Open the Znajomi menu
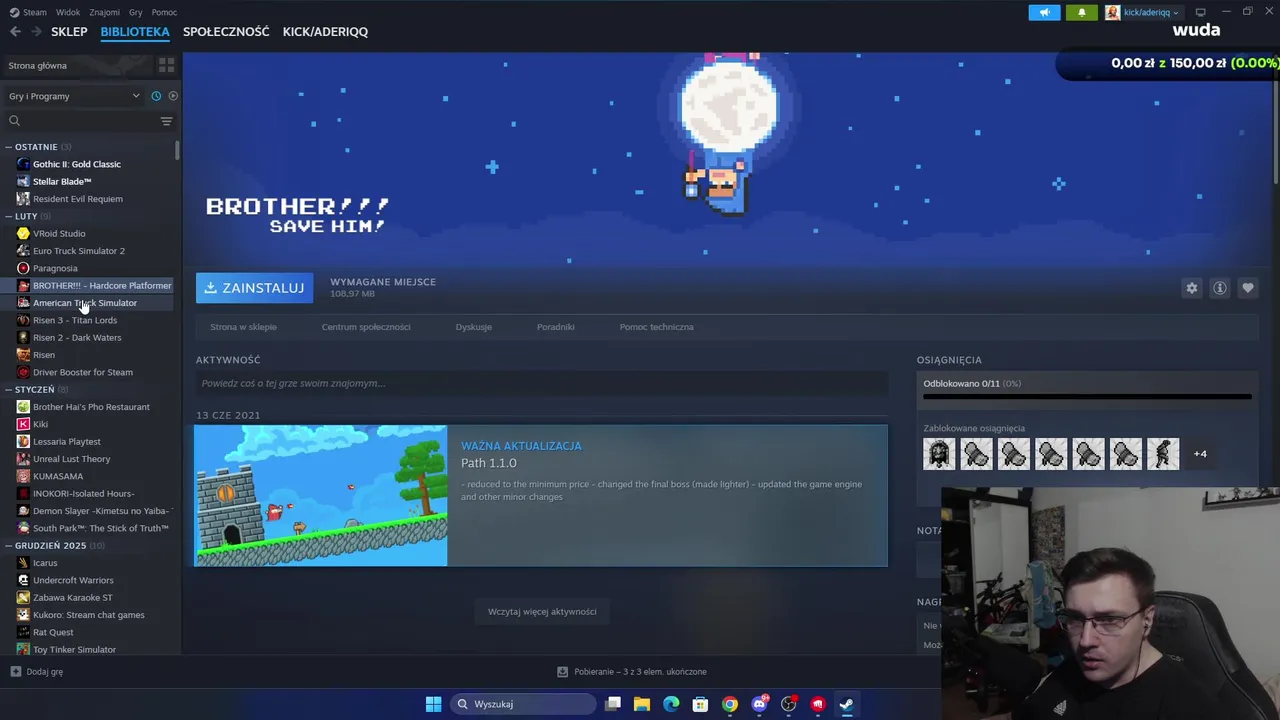Viewport: 1280px width, 720px height. coord(104,12)
